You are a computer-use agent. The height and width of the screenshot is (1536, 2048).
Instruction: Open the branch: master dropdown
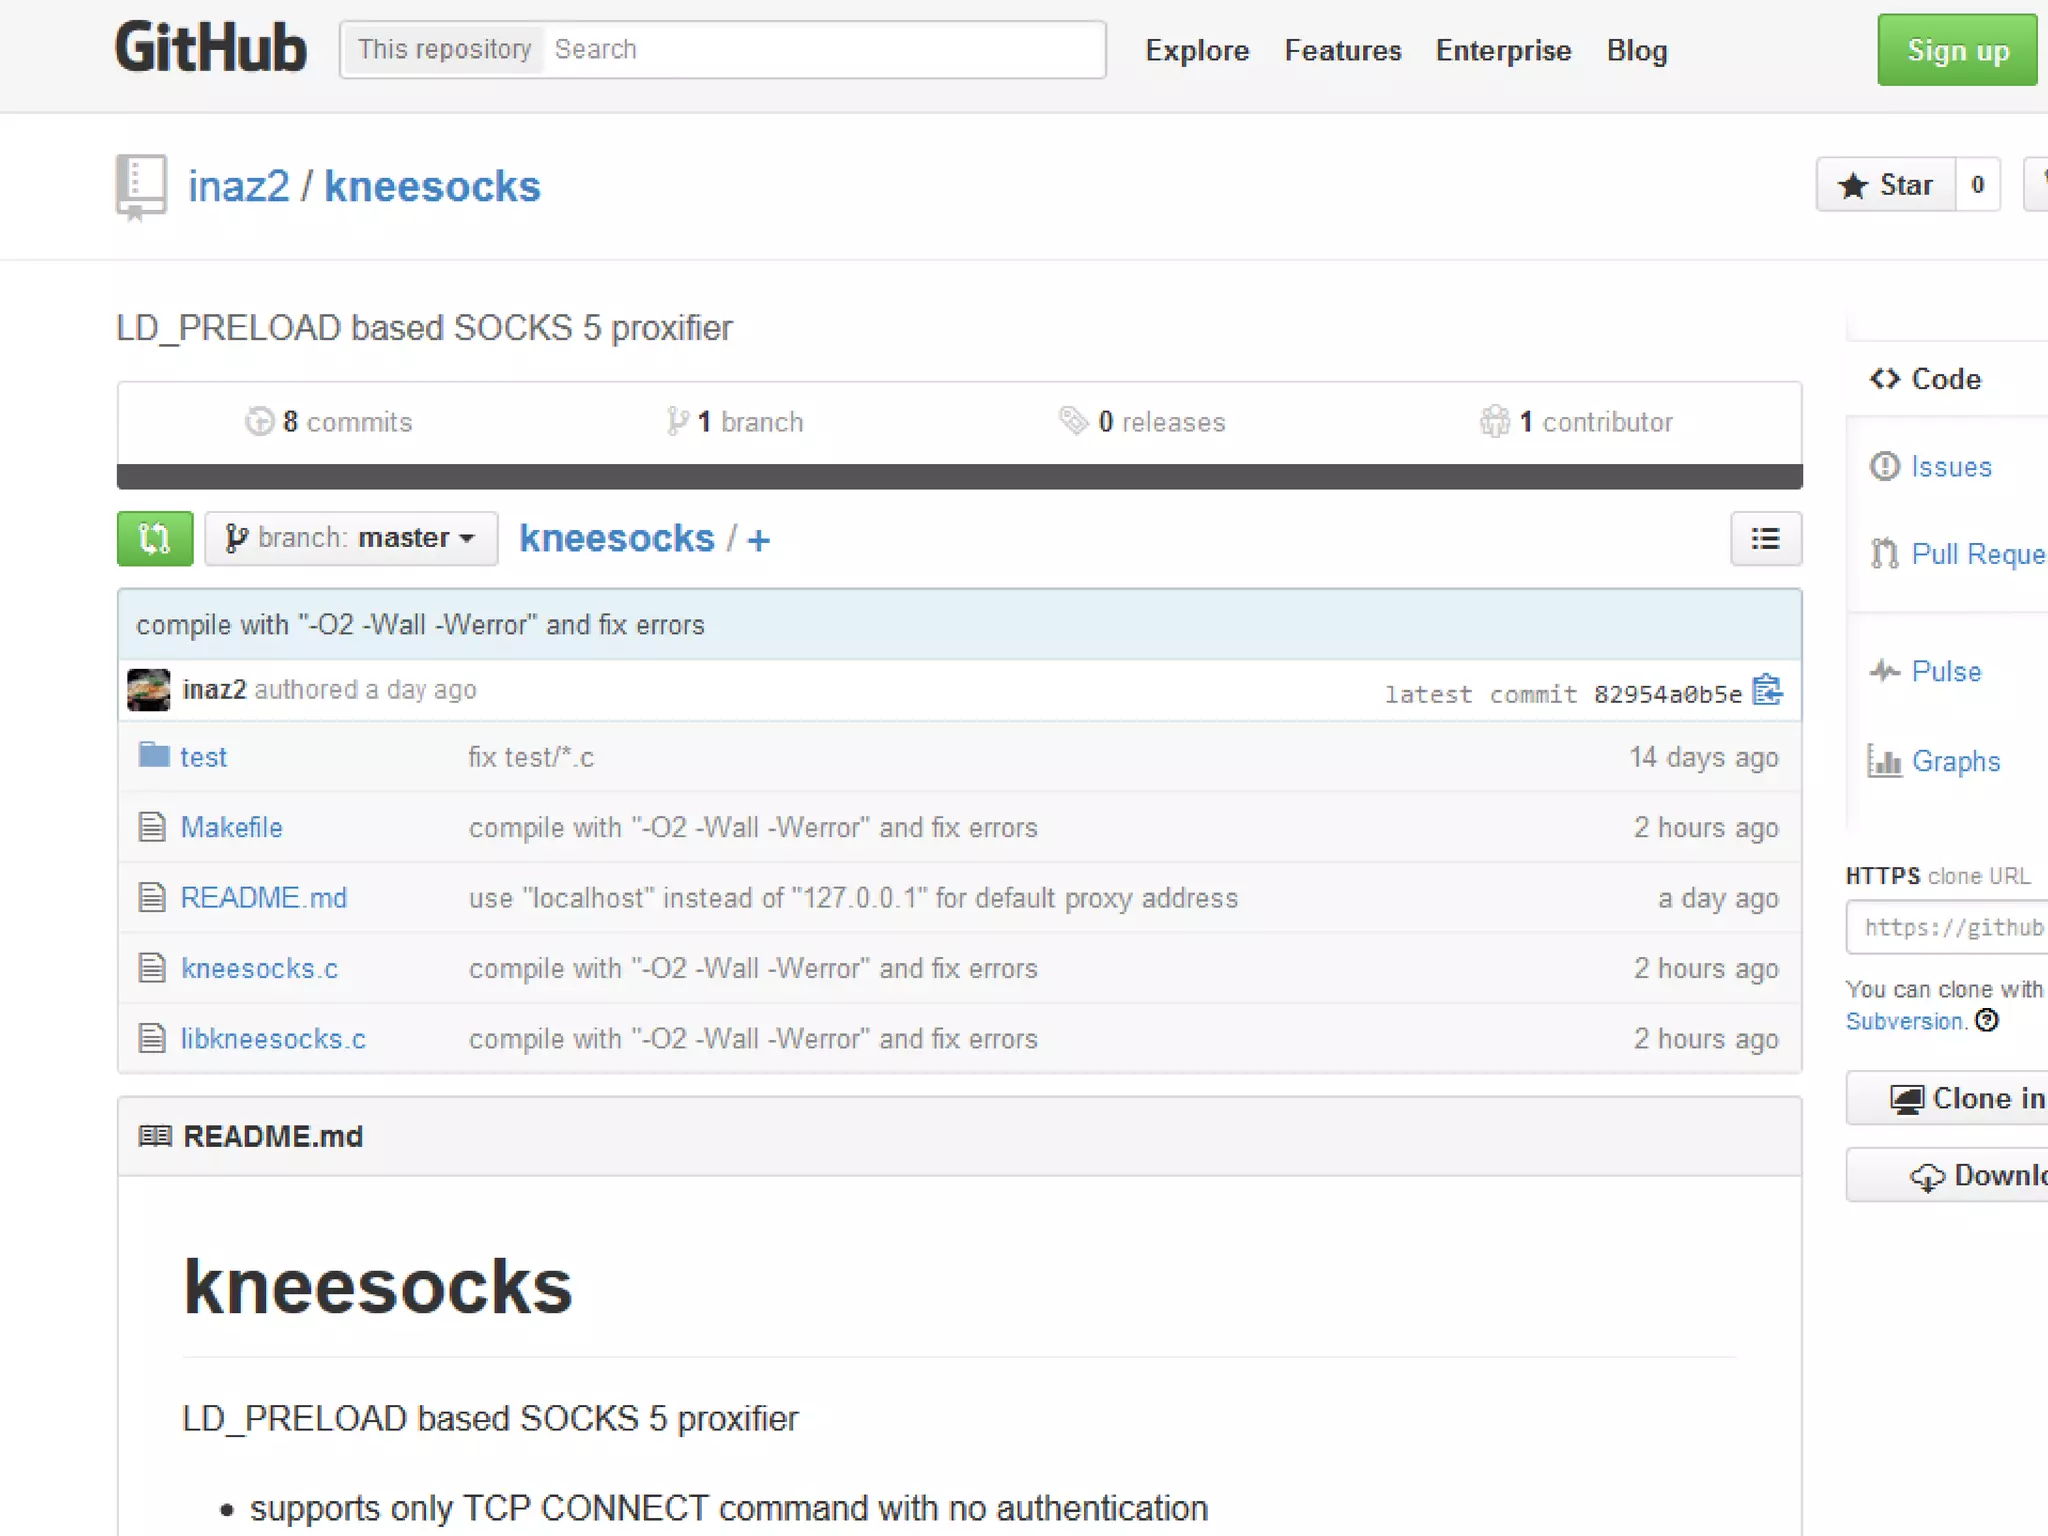(351, 539)
